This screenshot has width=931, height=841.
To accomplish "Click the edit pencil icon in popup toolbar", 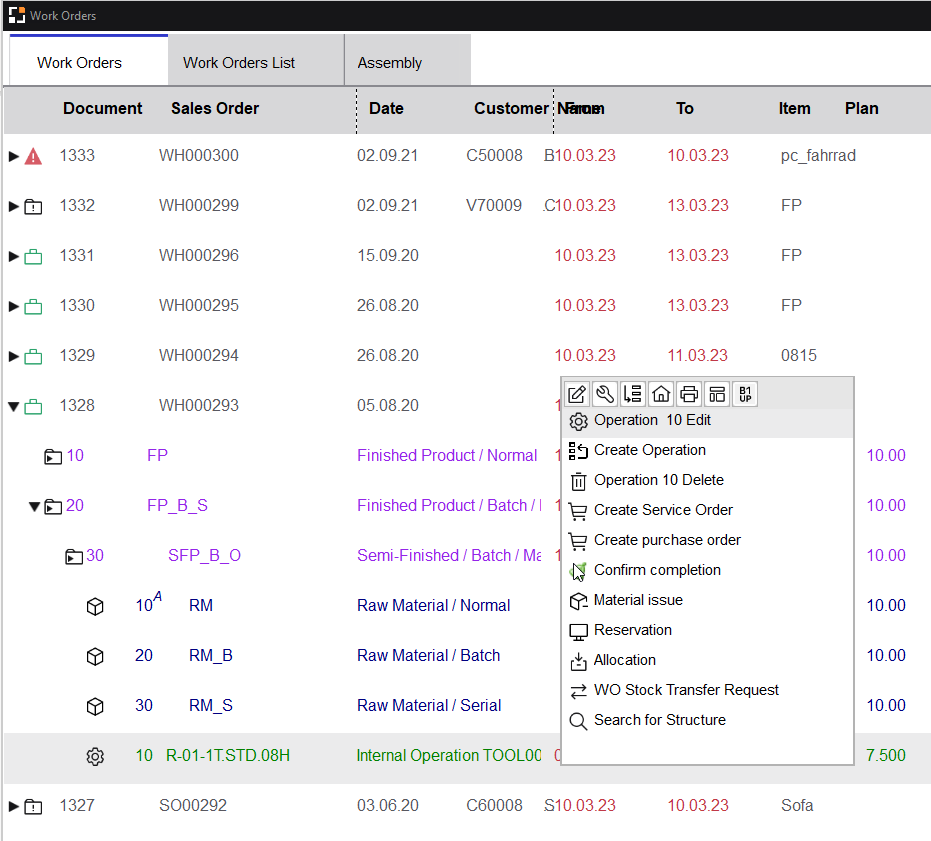I will tap(577, 394).
